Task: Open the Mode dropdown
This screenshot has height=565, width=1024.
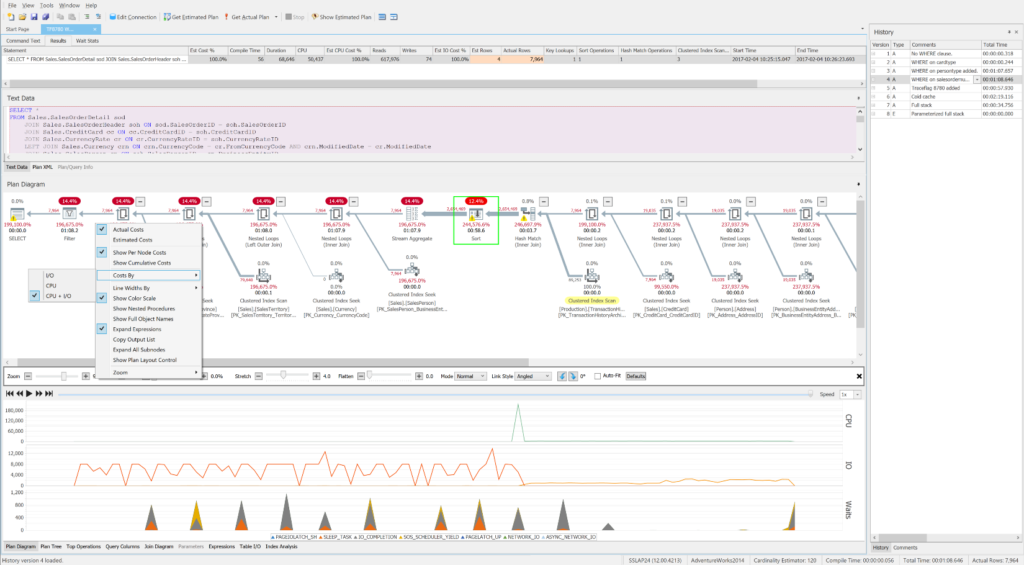Action: click(471, 376)
